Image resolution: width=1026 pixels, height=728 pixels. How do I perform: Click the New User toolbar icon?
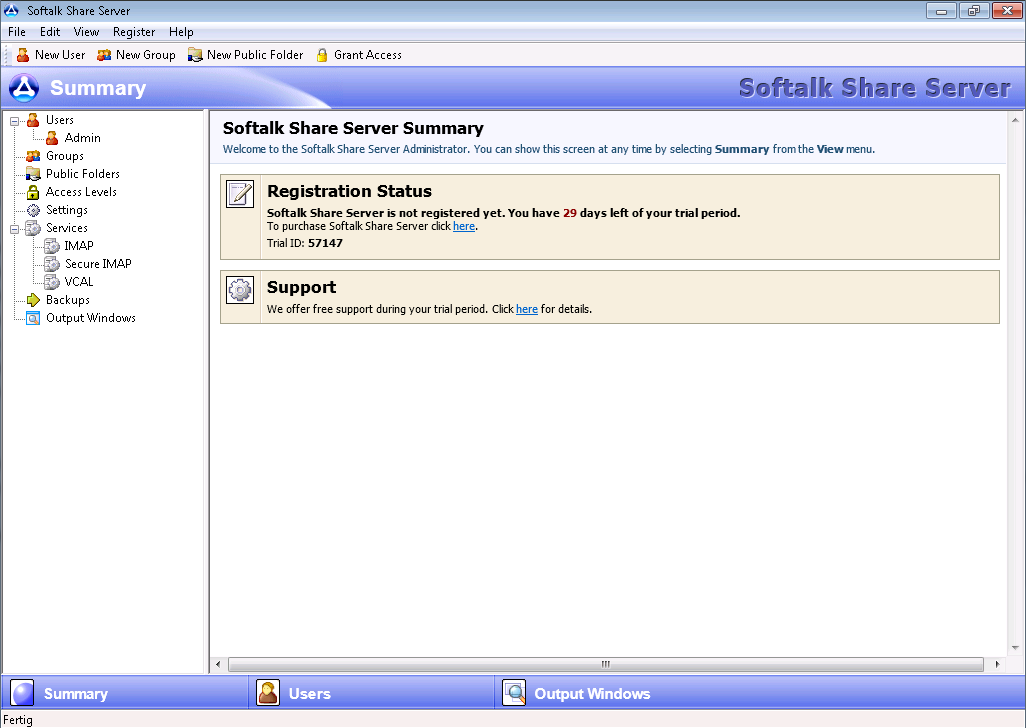pyautogui.click(x=23, y=55)
